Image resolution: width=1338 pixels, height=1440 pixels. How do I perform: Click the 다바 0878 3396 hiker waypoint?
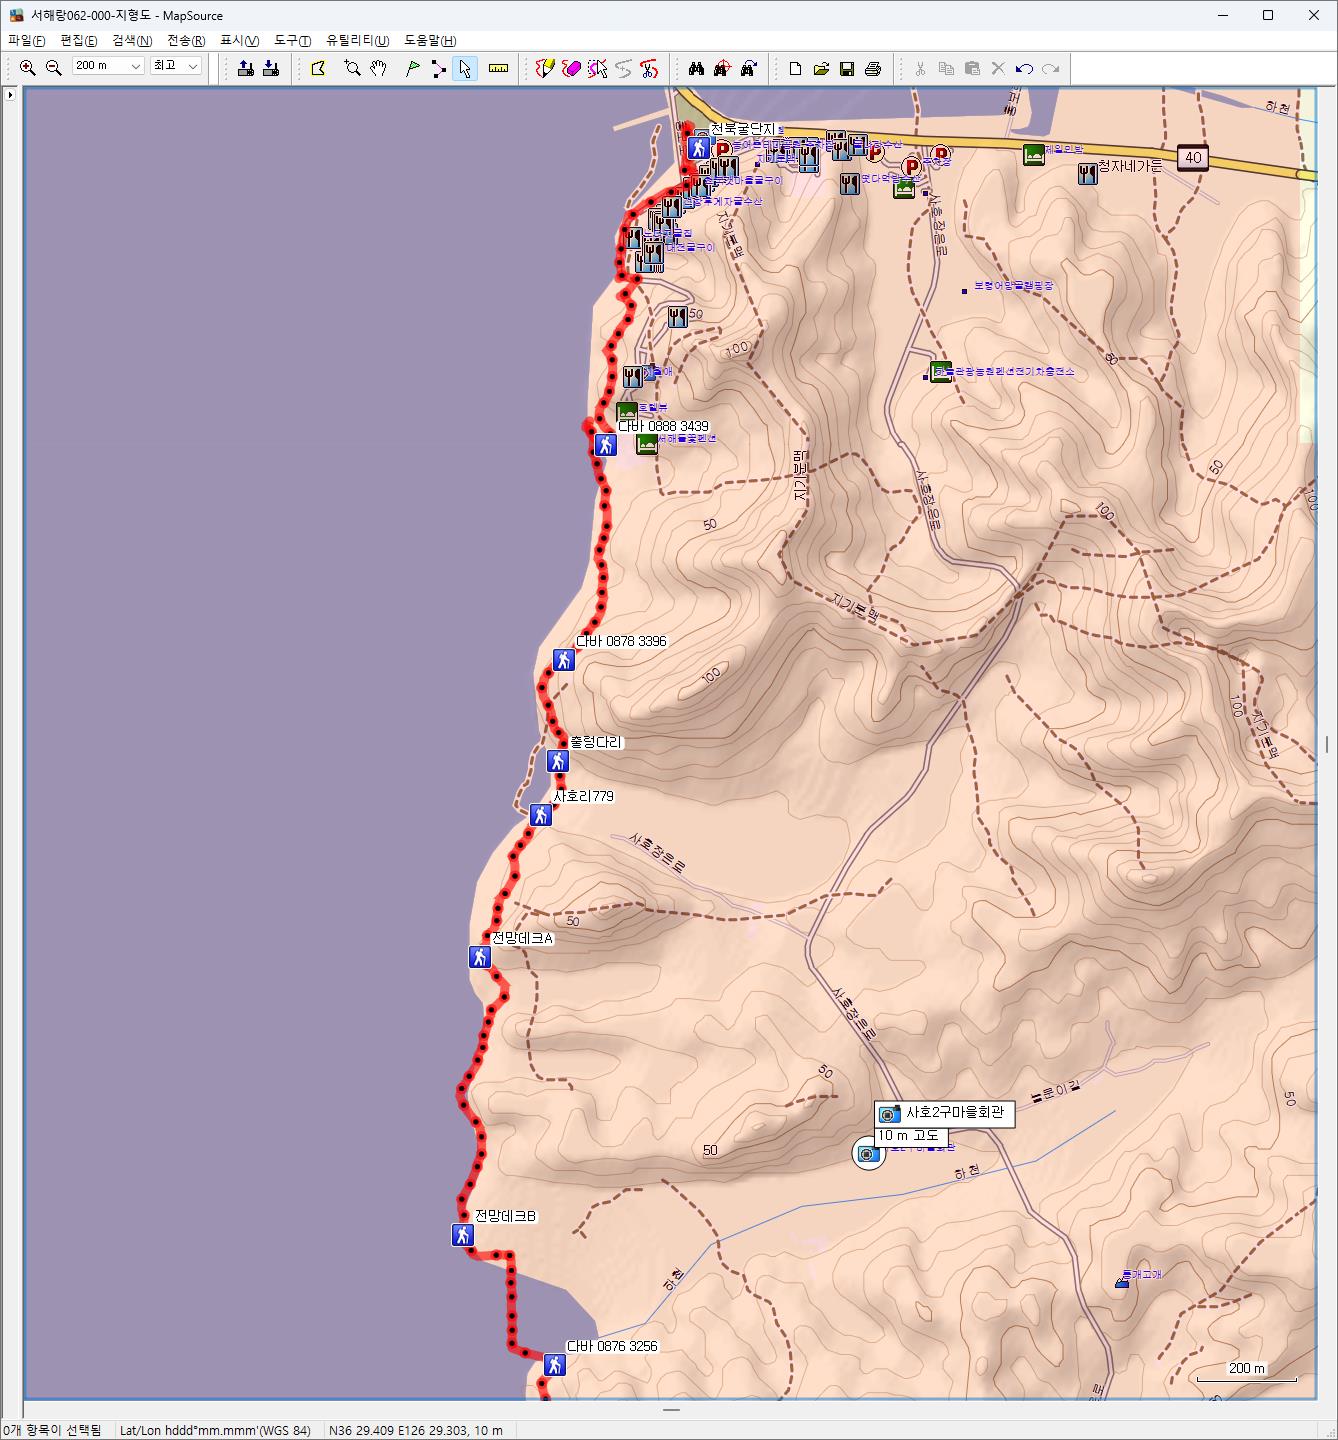coord(564,660)
